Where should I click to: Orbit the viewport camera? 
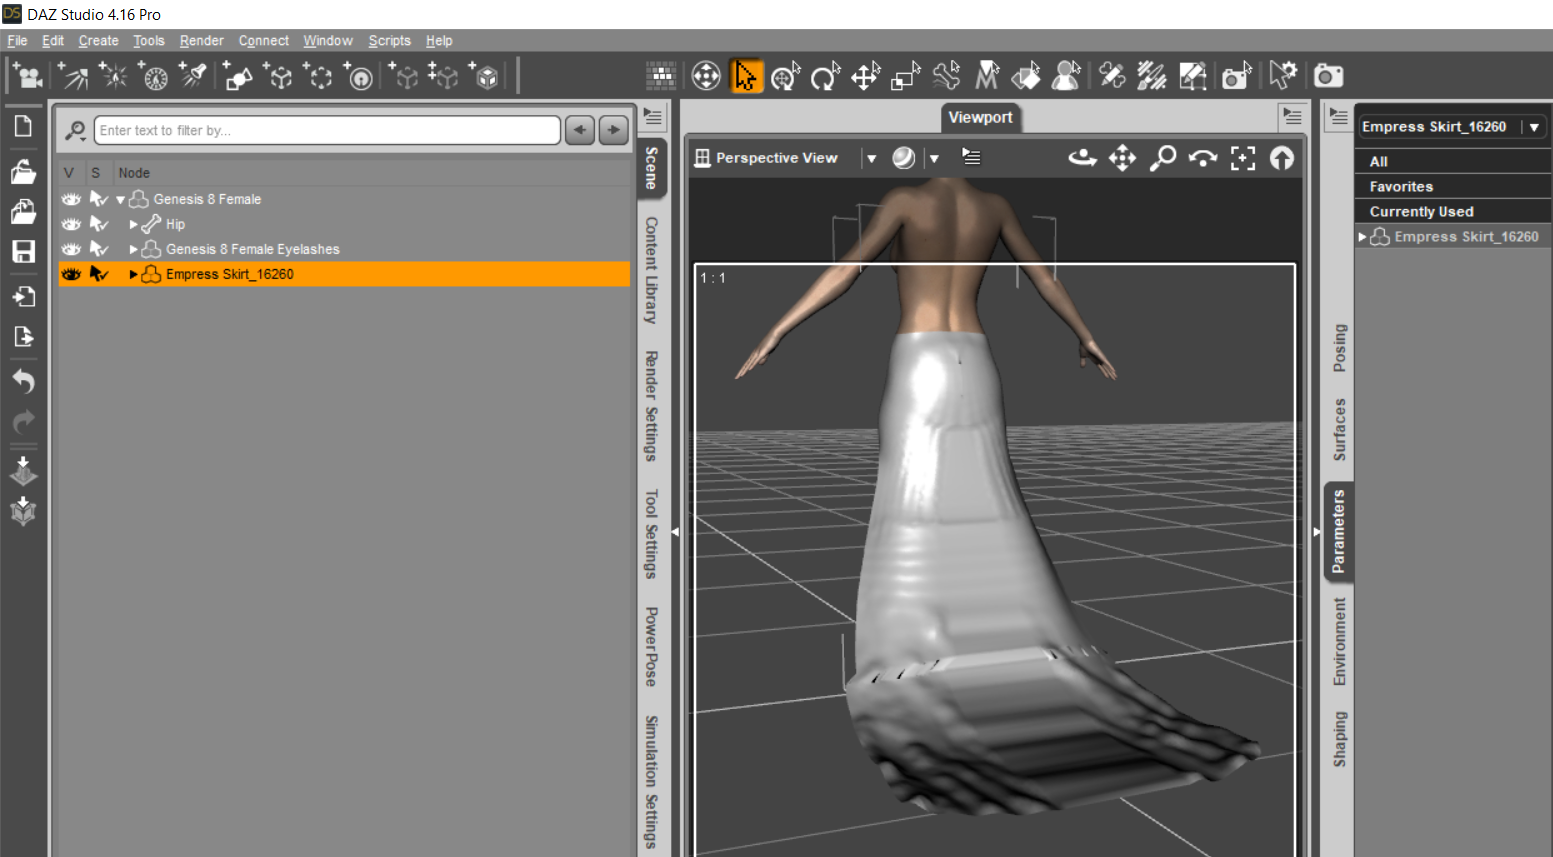[1082, 158]
